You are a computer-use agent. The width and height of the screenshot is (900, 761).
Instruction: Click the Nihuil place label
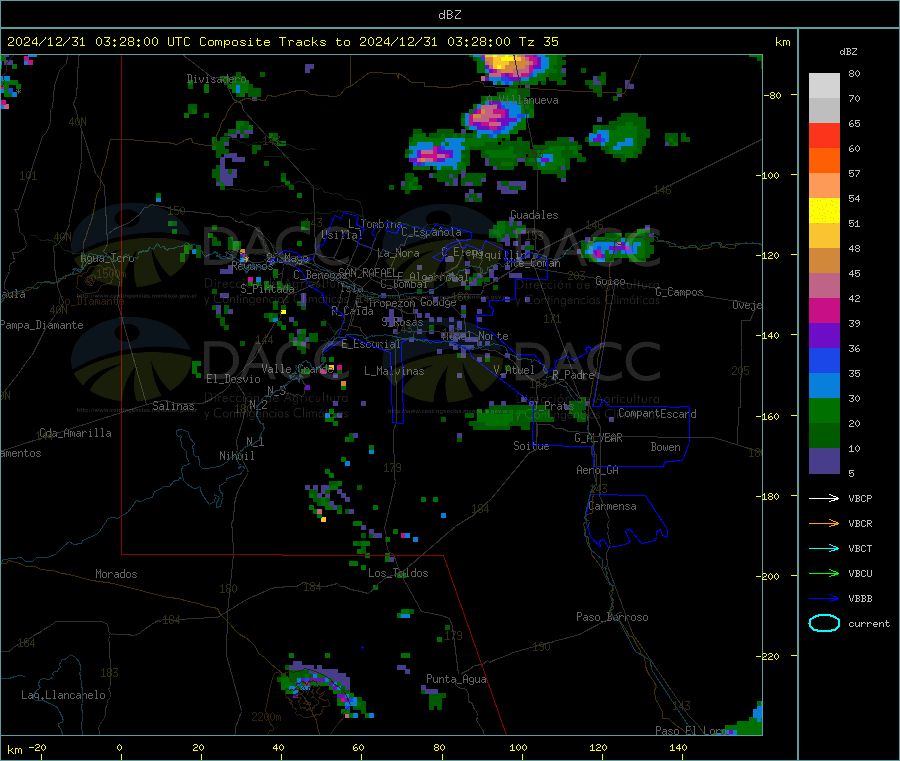coord(236,456)
